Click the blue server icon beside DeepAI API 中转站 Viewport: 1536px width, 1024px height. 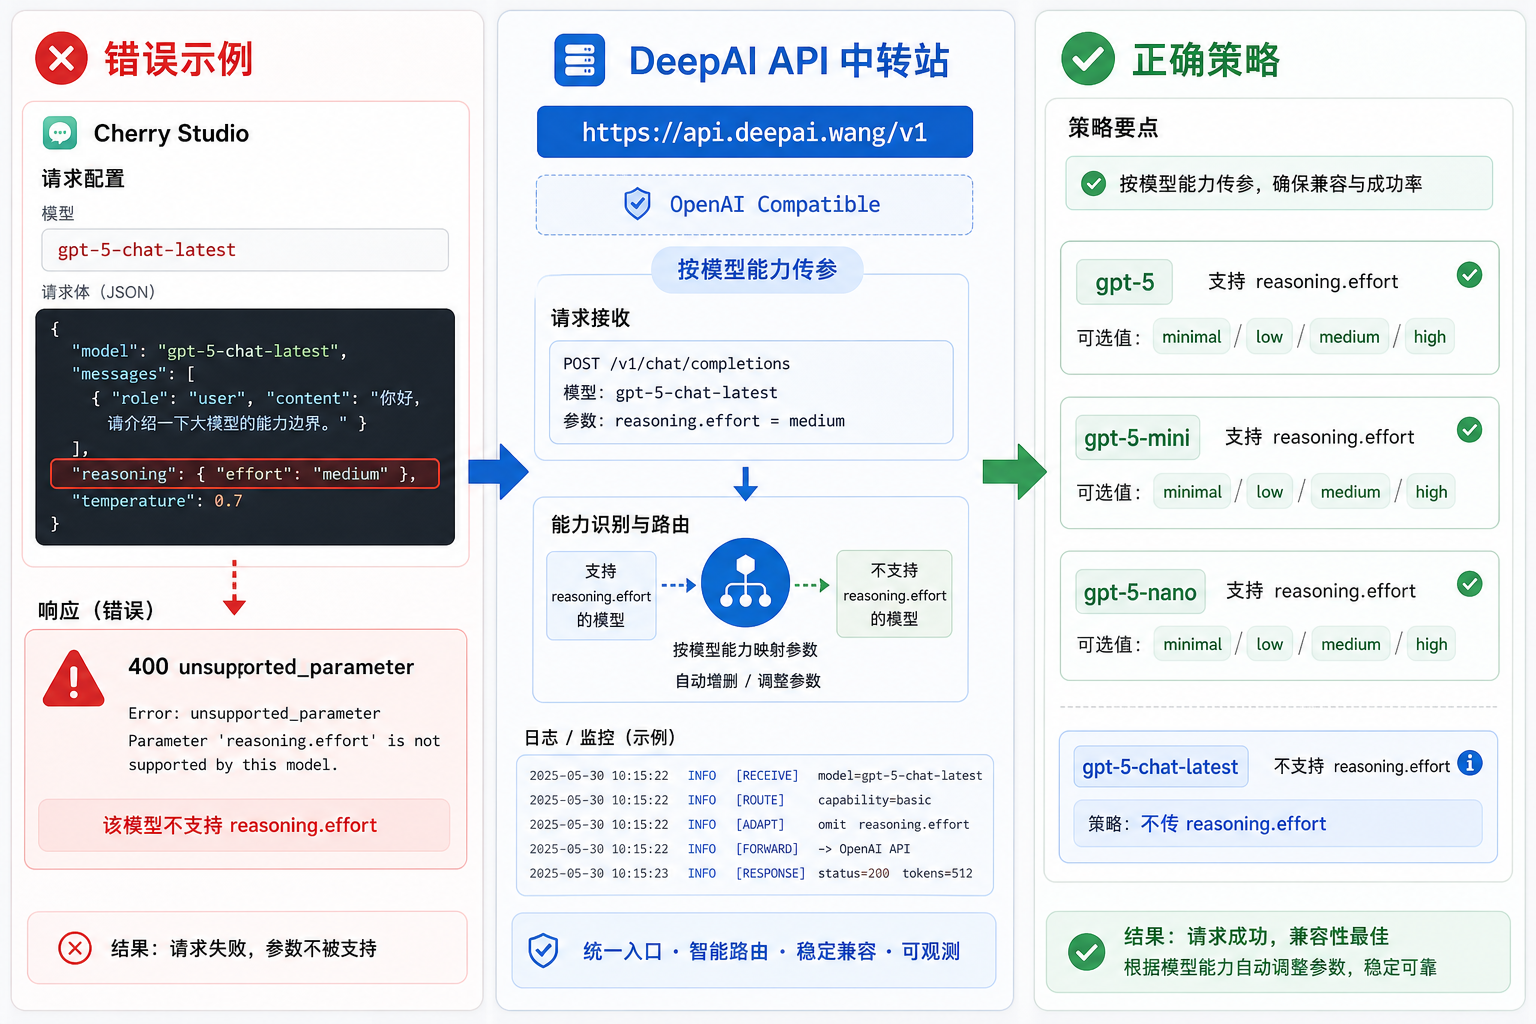(x=580, y=60)
